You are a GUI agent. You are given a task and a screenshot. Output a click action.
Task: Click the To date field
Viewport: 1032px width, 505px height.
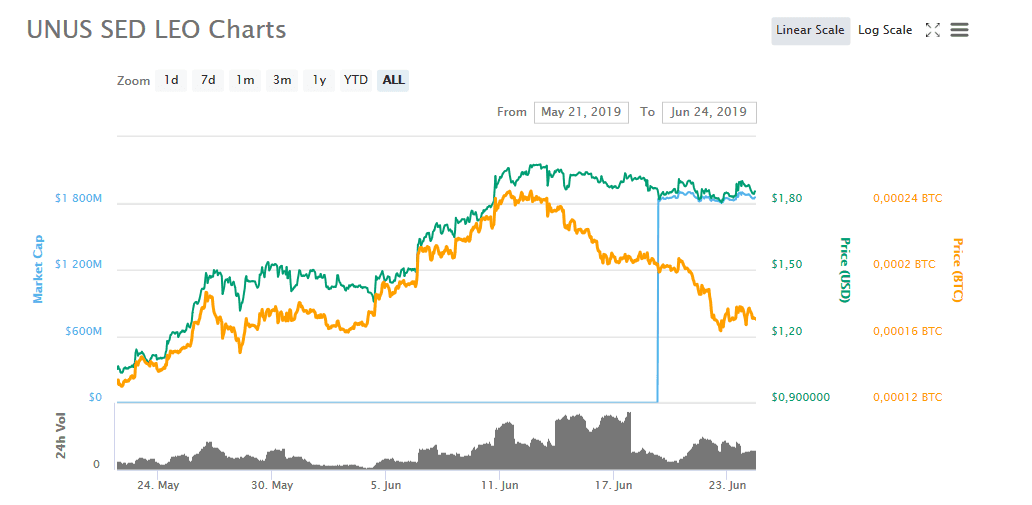[709, 112]
